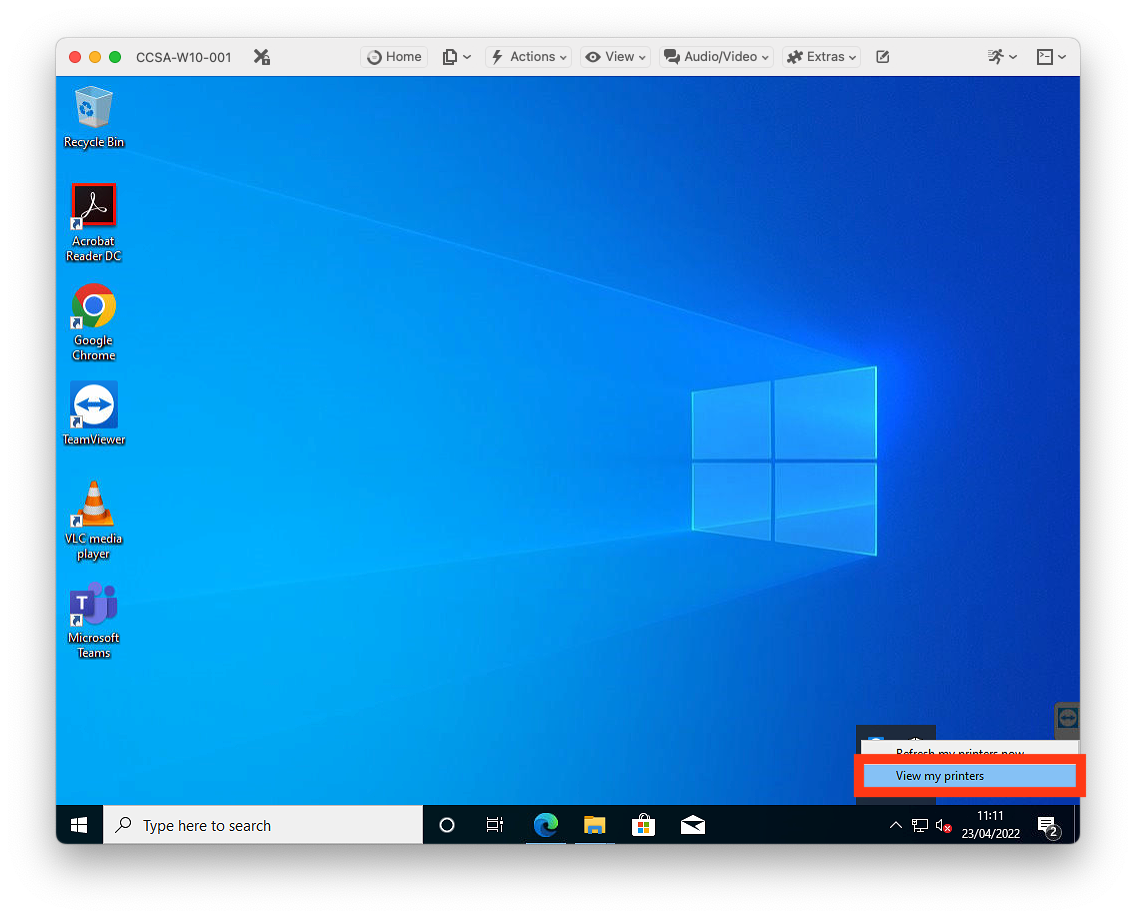The height and width of the screenshot is (918, 1136).
Task: Select the Acrobat Reader DC shortcut
Action: click(x=93, y=223)
